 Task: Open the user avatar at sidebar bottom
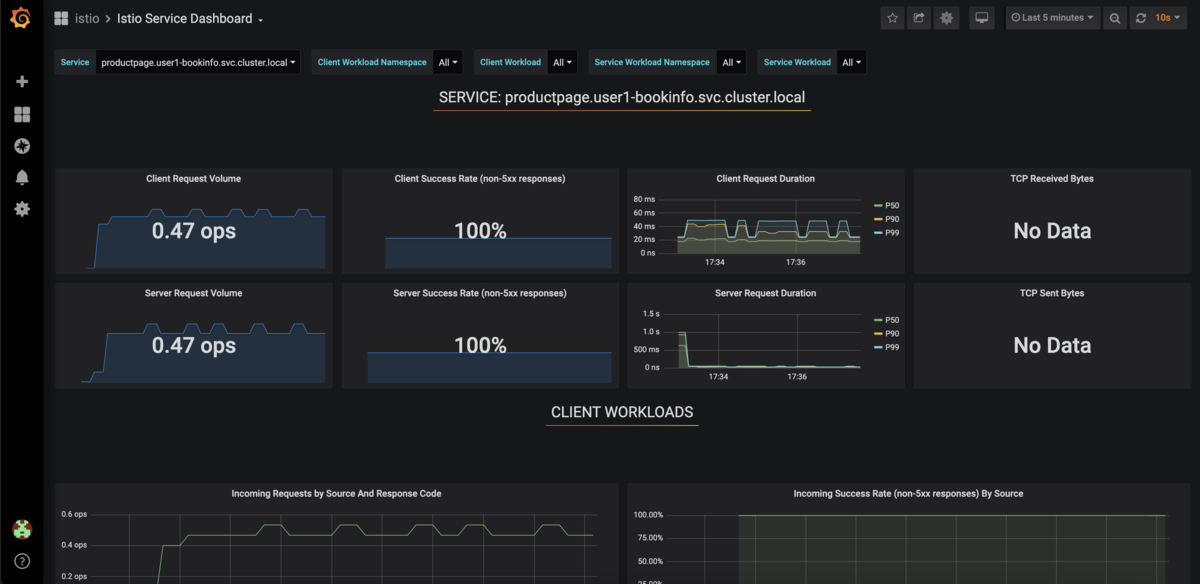(x=21, y=529)
